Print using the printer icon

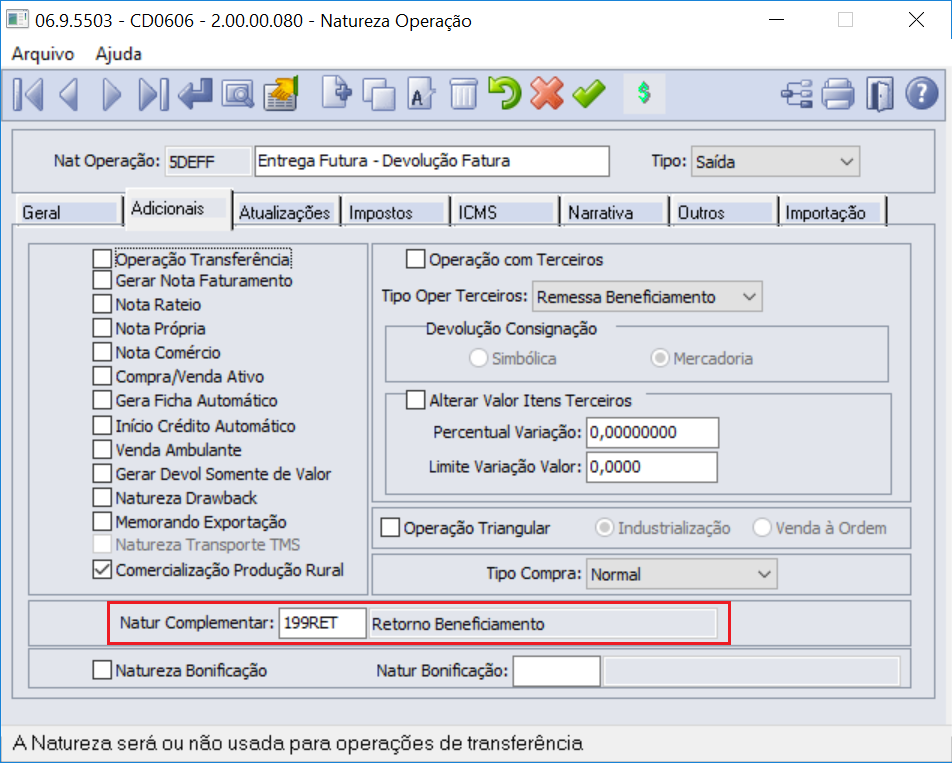pyautogui.click(x=838, y=95)
